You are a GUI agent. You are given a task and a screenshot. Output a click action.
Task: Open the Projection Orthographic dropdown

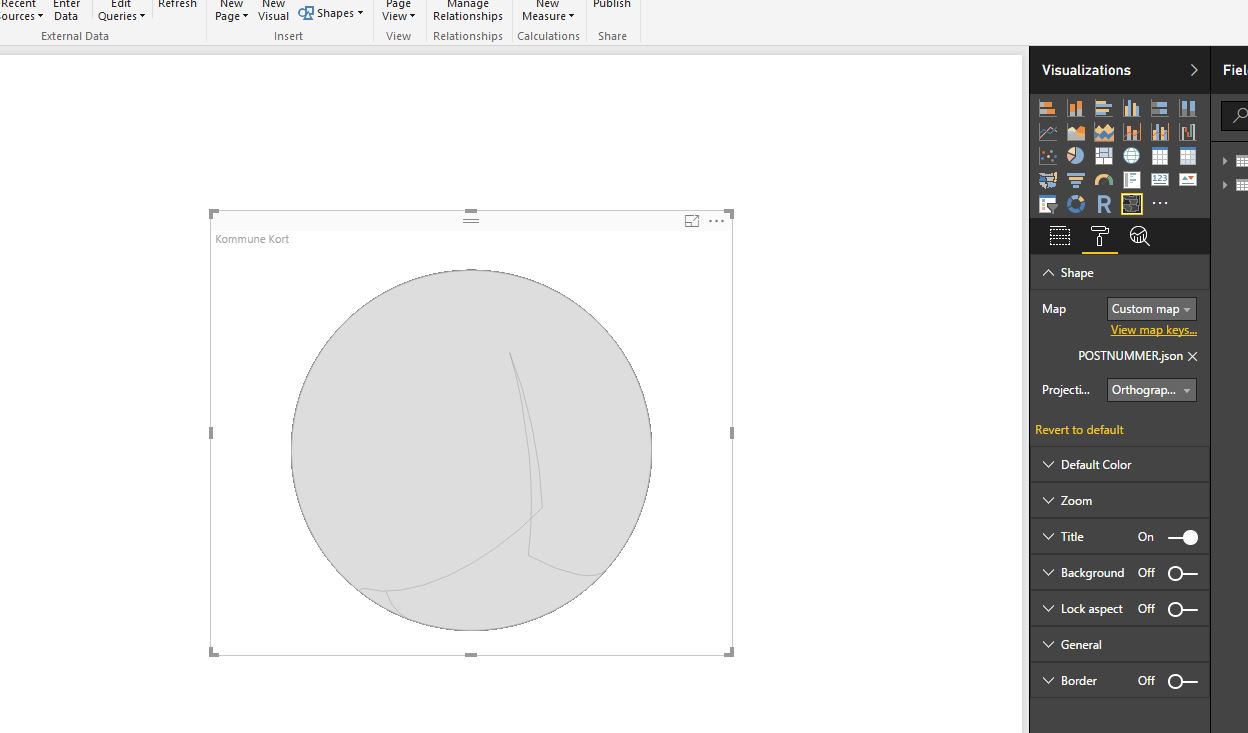[1151, 390]
